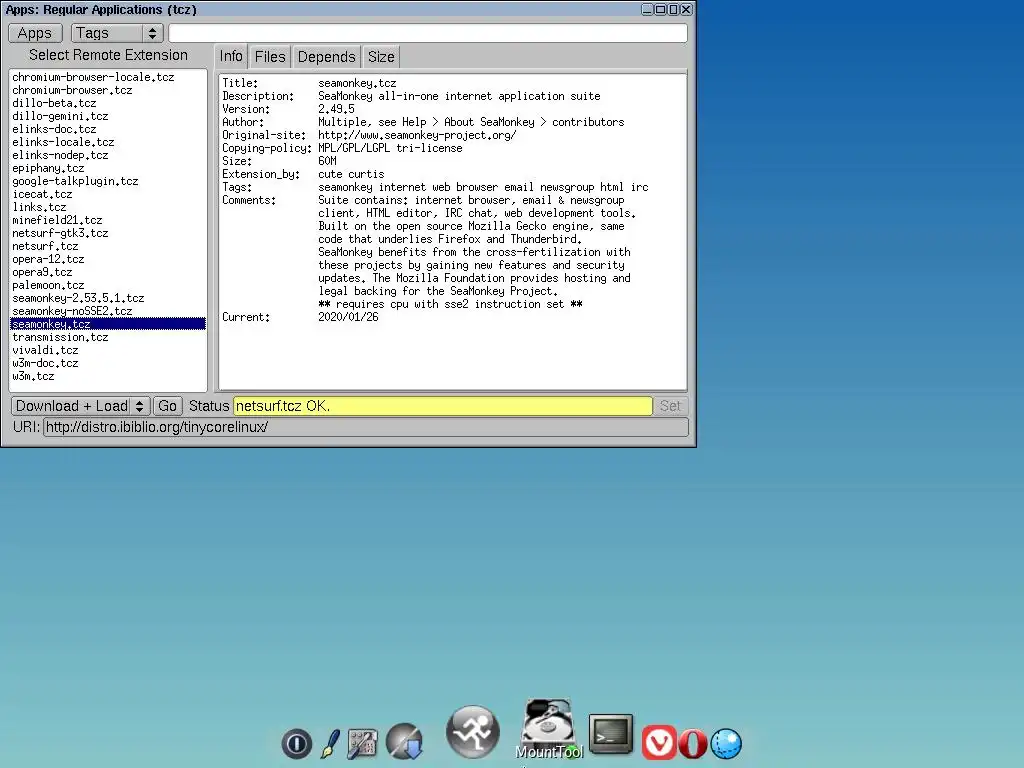Launch the Apps download icon in dock

click(x=404, y=741)
